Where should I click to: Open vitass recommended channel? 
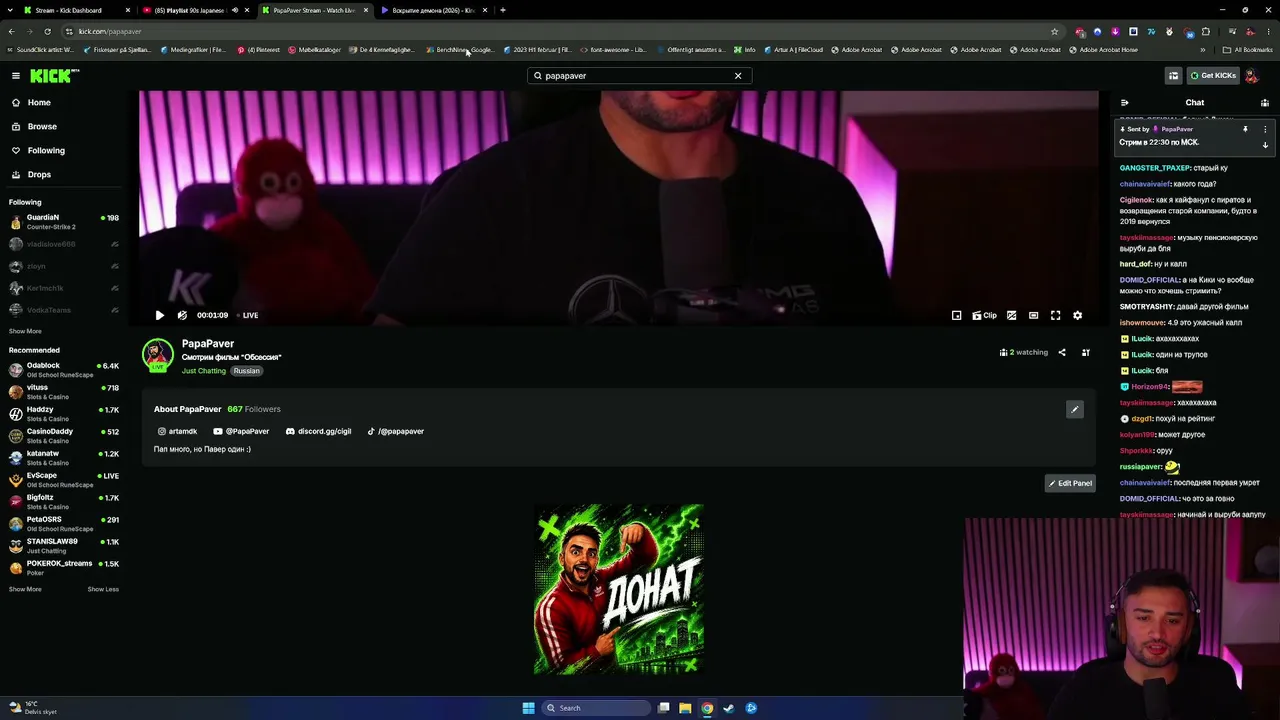[x=63, y=391]
